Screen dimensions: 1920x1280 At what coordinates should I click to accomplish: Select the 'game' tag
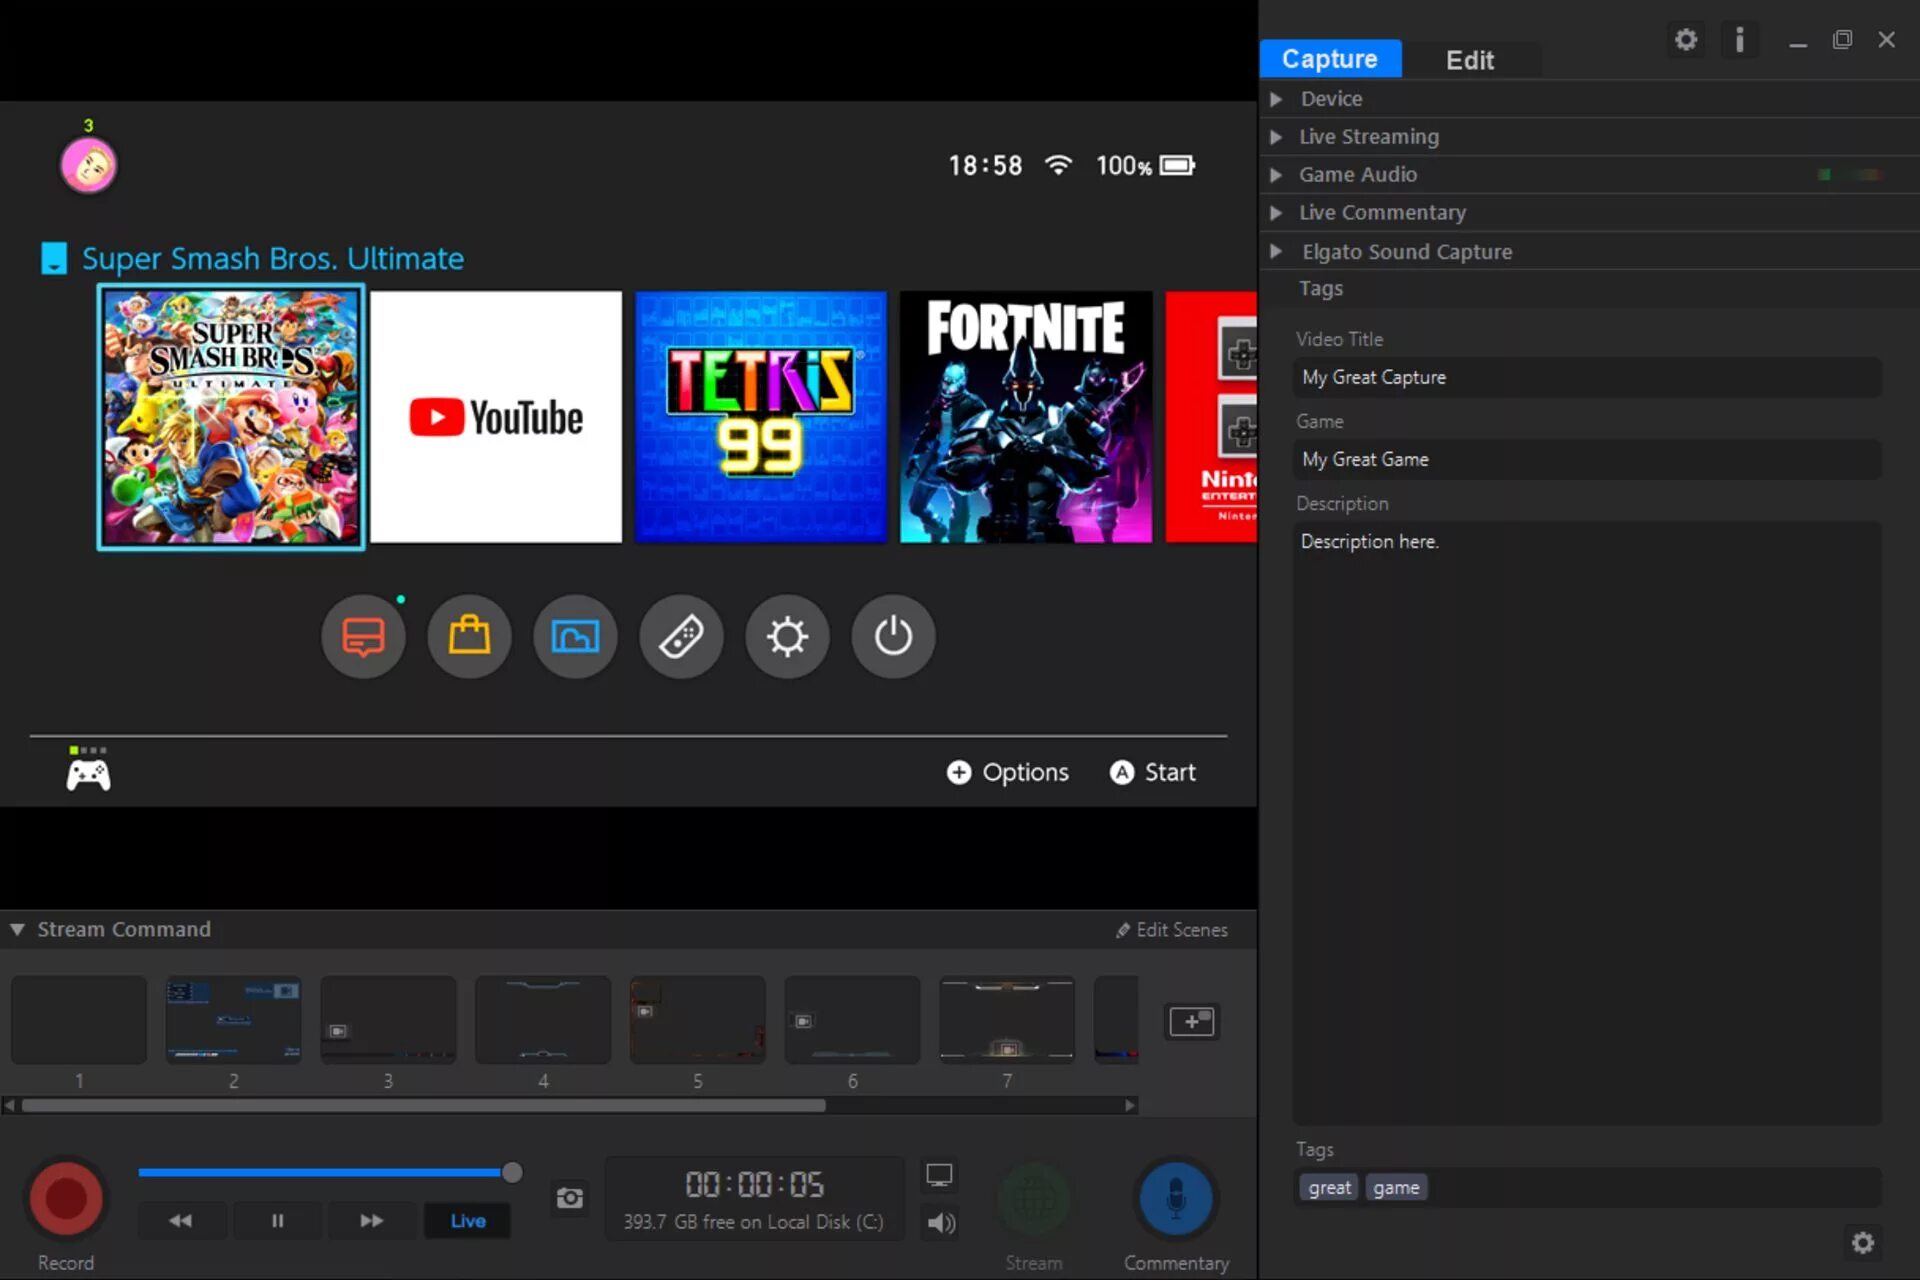click(x=1396, y=1187)
